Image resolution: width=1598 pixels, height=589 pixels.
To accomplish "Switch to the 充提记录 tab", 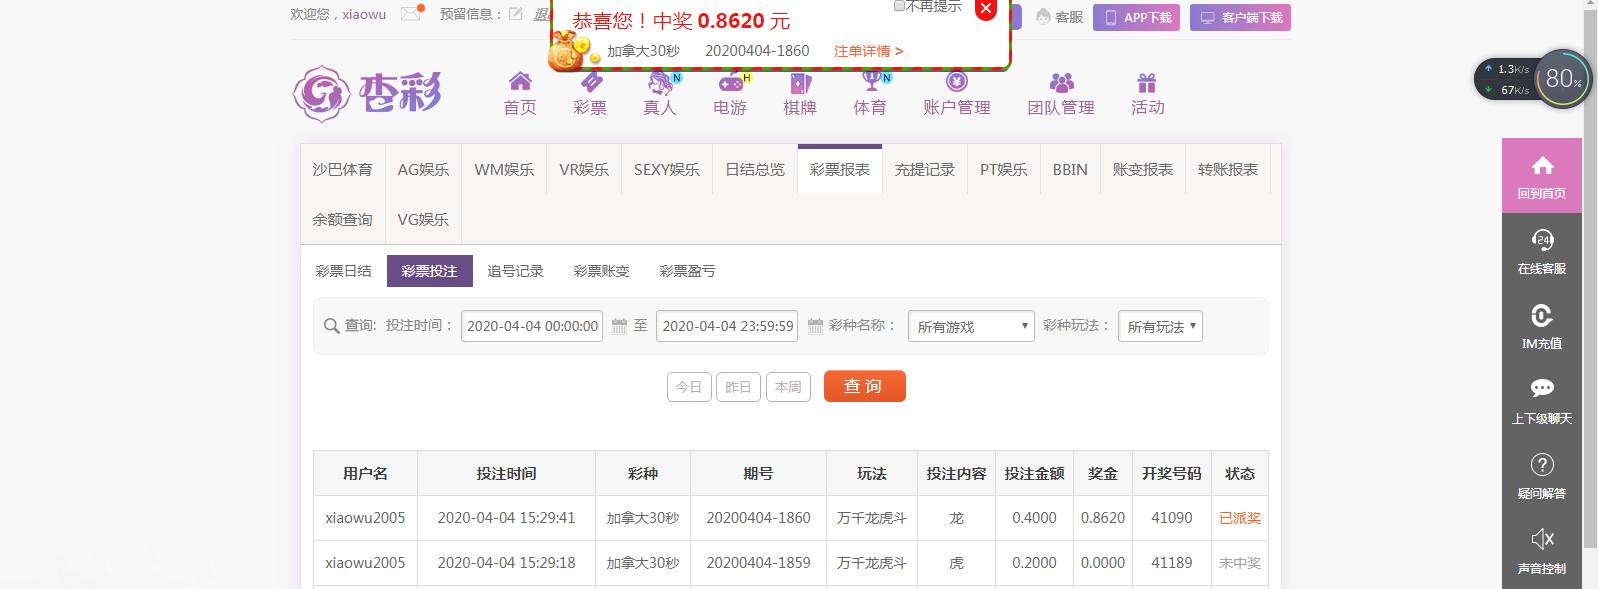I will [x=925, y=169].
